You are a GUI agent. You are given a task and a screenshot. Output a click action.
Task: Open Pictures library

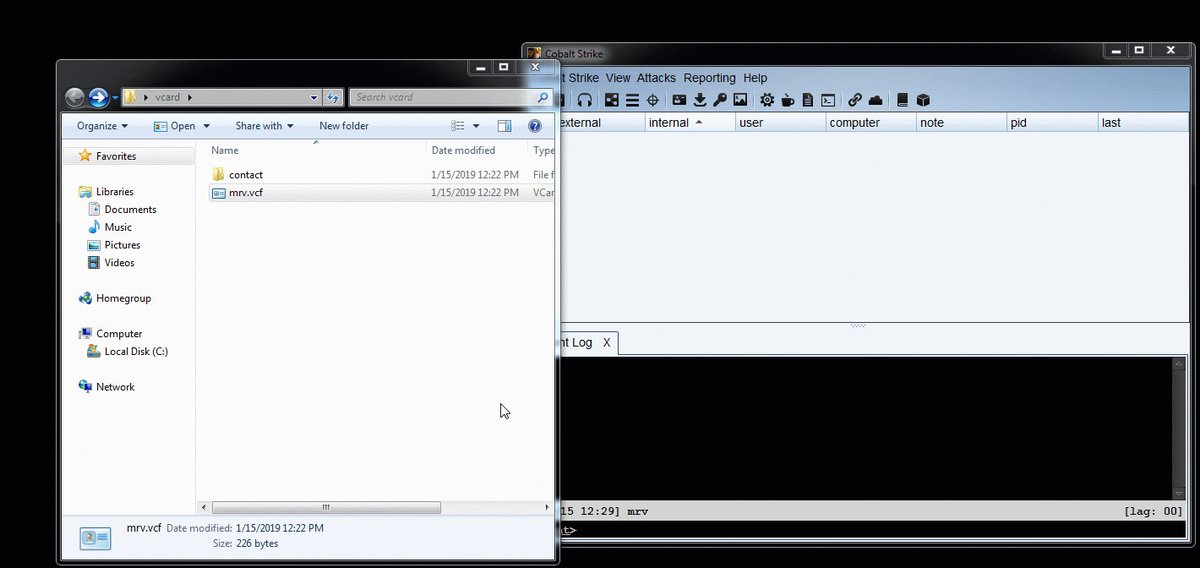122,245
